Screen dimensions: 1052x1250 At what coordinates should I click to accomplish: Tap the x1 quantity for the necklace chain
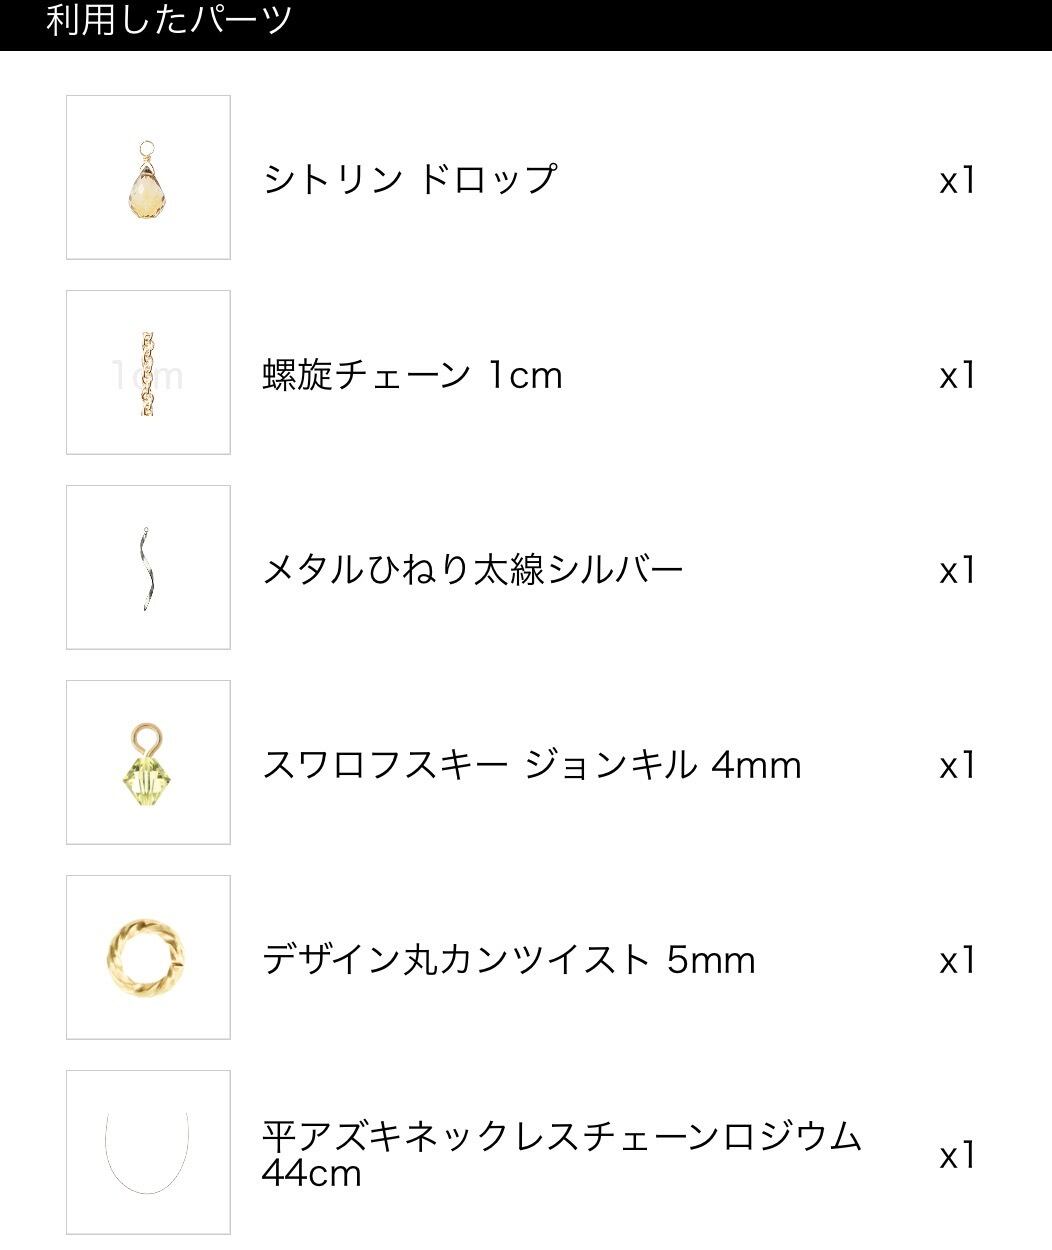pos(957,1156)
